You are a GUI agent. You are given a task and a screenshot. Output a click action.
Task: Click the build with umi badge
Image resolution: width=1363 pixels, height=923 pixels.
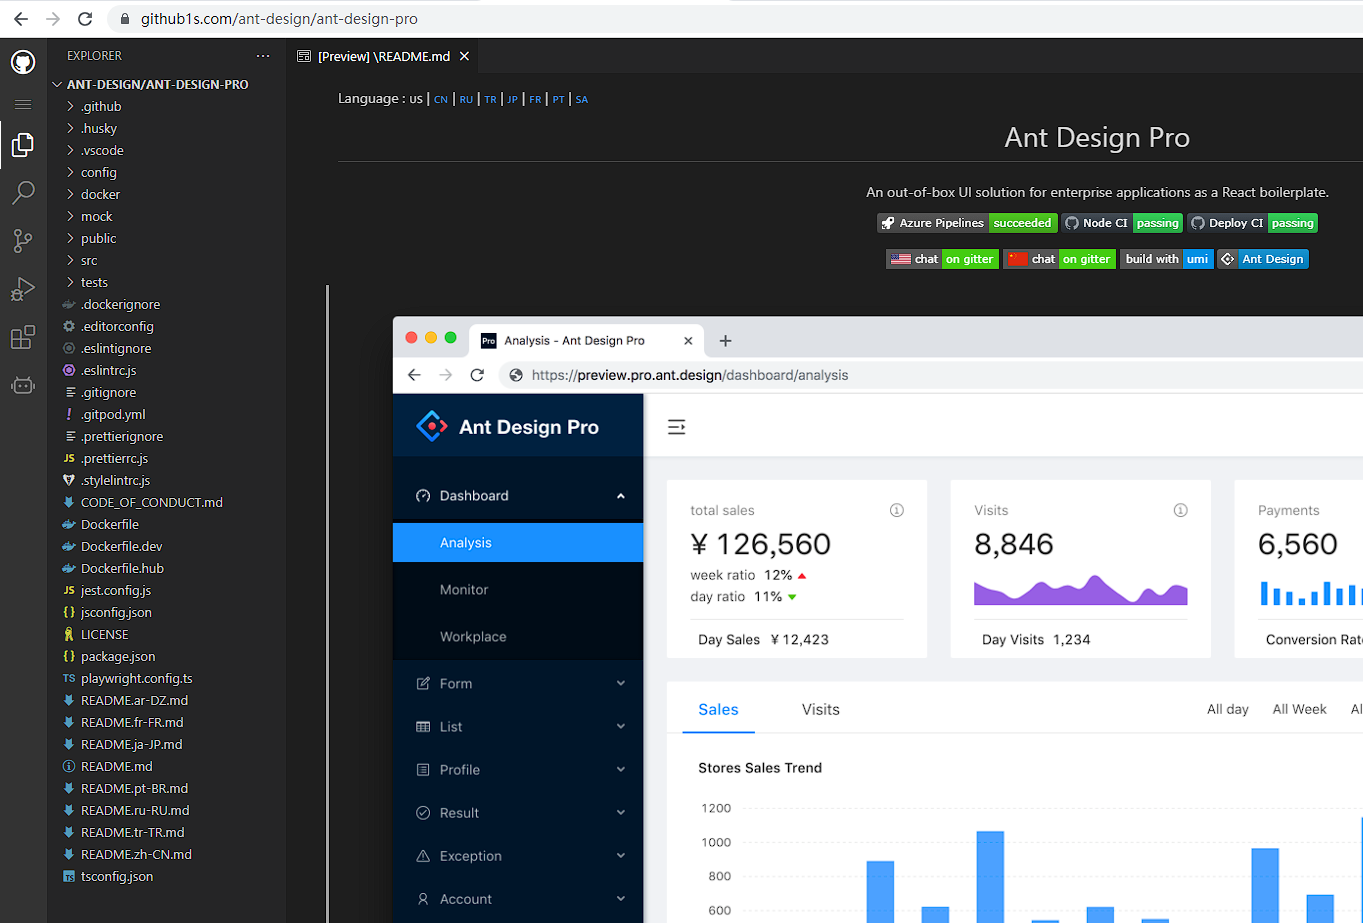click(x=1166, y=259)
